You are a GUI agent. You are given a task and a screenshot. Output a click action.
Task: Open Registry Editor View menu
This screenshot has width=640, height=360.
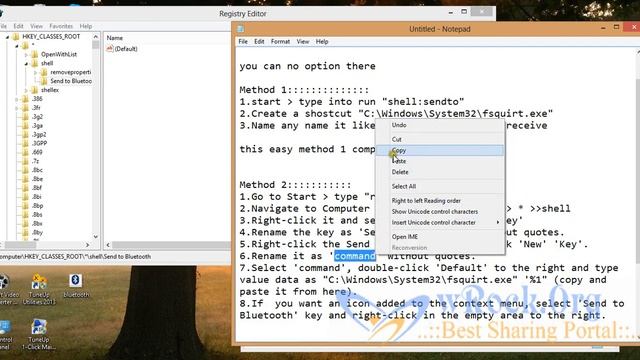(36, 26)
